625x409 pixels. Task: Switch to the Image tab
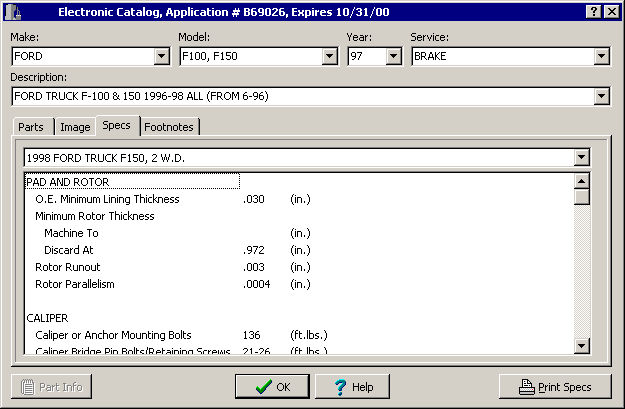tap(75, 127)
